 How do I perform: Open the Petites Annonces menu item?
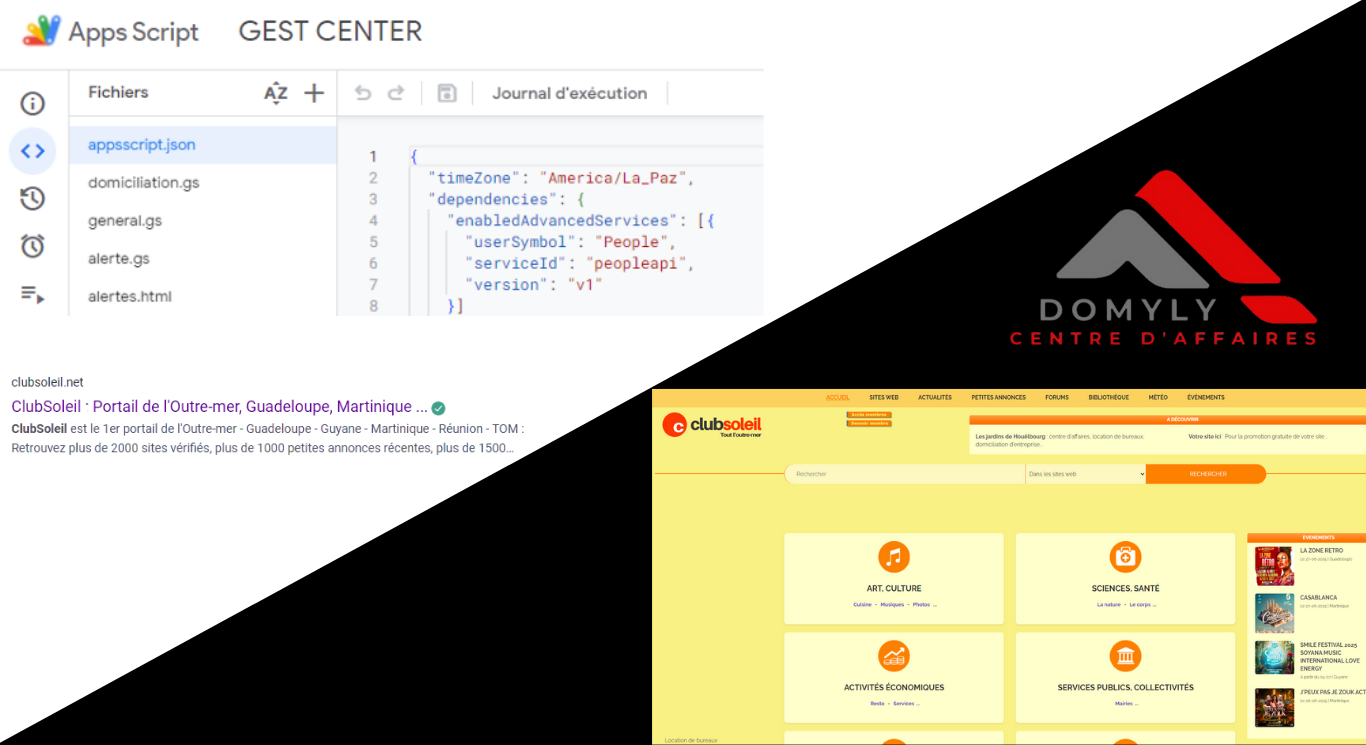[x=998, y=397]
